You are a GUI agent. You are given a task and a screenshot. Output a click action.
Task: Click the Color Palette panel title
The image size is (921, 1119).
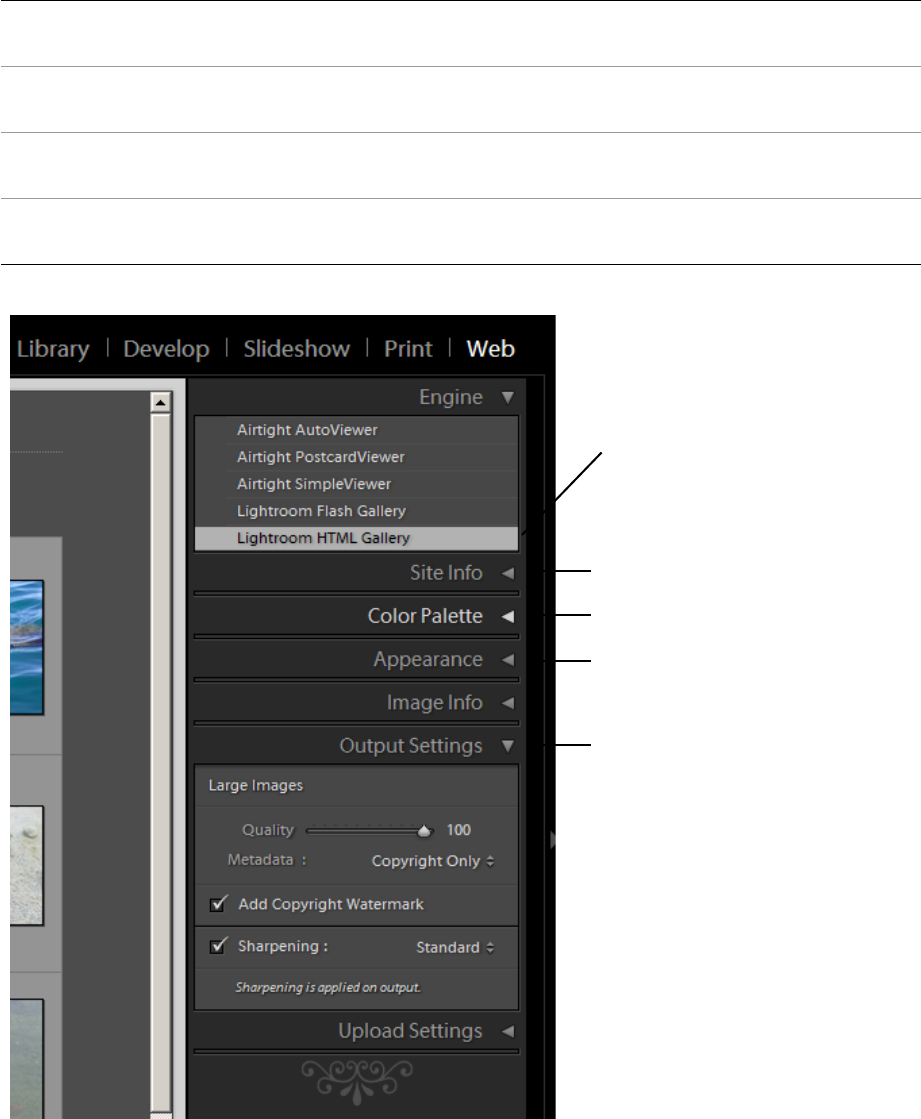click(x=424, y=617)
